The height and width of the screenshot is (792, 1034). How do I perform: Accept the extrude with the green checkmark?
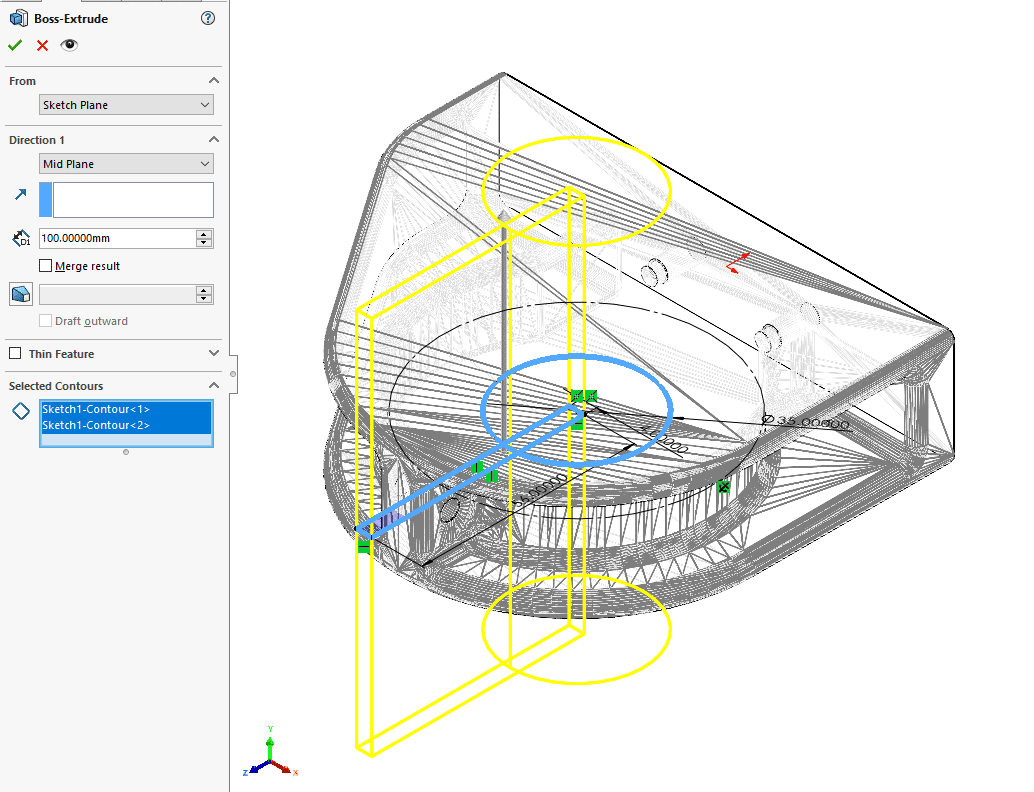15,45
